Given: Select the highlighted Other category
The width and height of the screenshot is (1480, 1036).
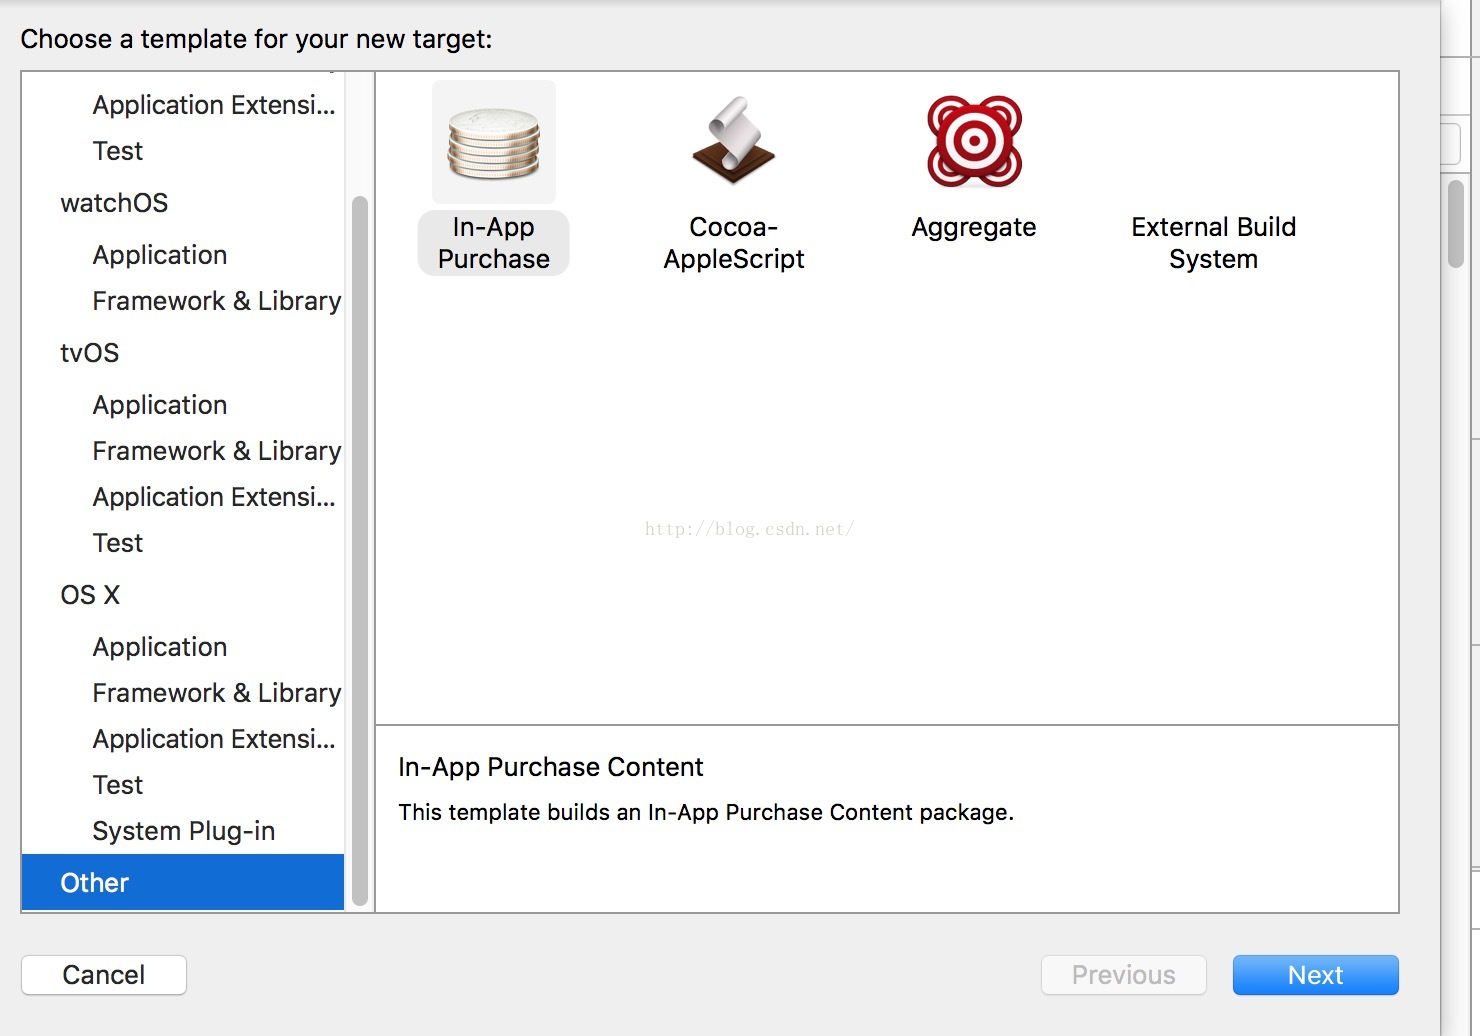Looking at the screenshot, I should (x=183, y=882).
